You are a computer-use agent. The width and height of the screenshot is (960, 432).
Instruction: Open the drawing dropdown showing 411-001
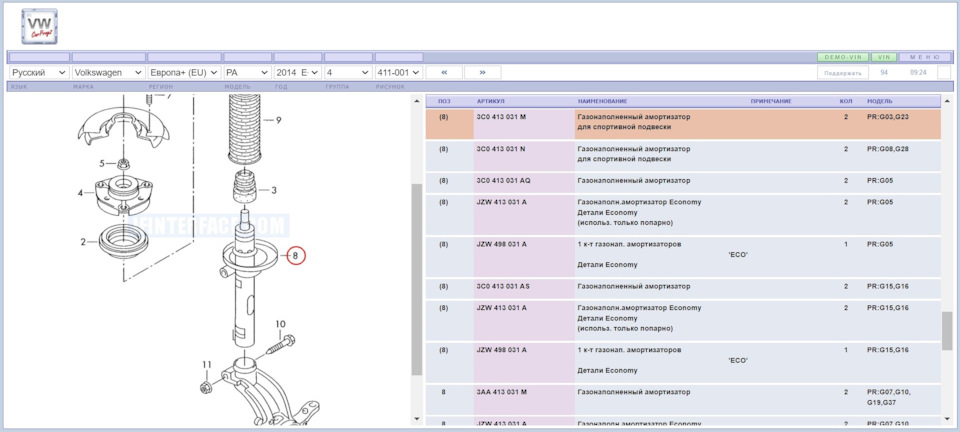399,72
